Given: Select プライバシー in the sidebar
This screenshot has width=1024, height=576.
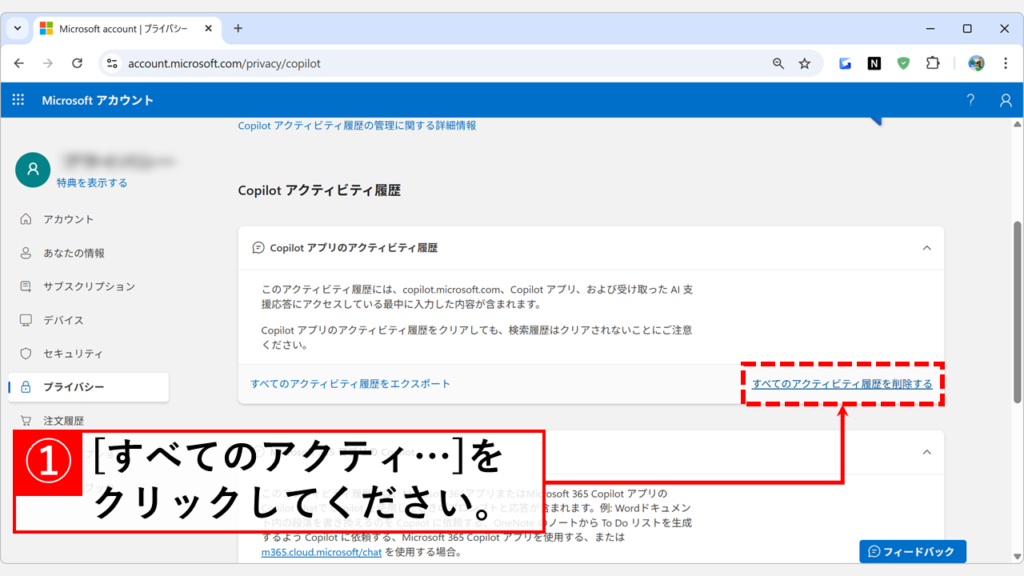Looking at the screenshot, I should point(73,387).
